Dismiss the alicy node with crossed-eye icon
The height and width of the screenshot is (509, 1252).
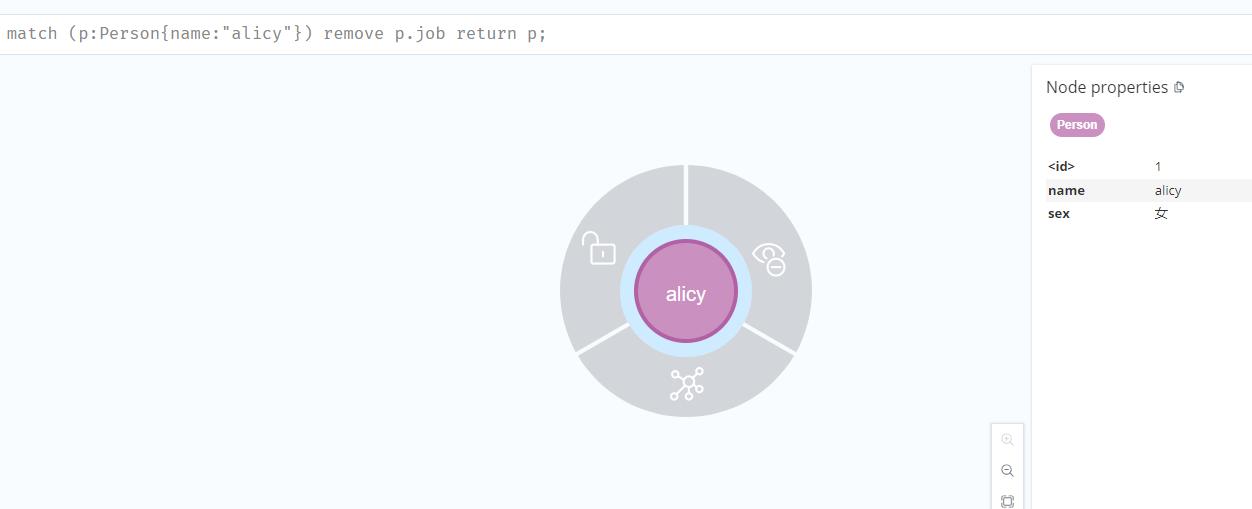point(769,258)
